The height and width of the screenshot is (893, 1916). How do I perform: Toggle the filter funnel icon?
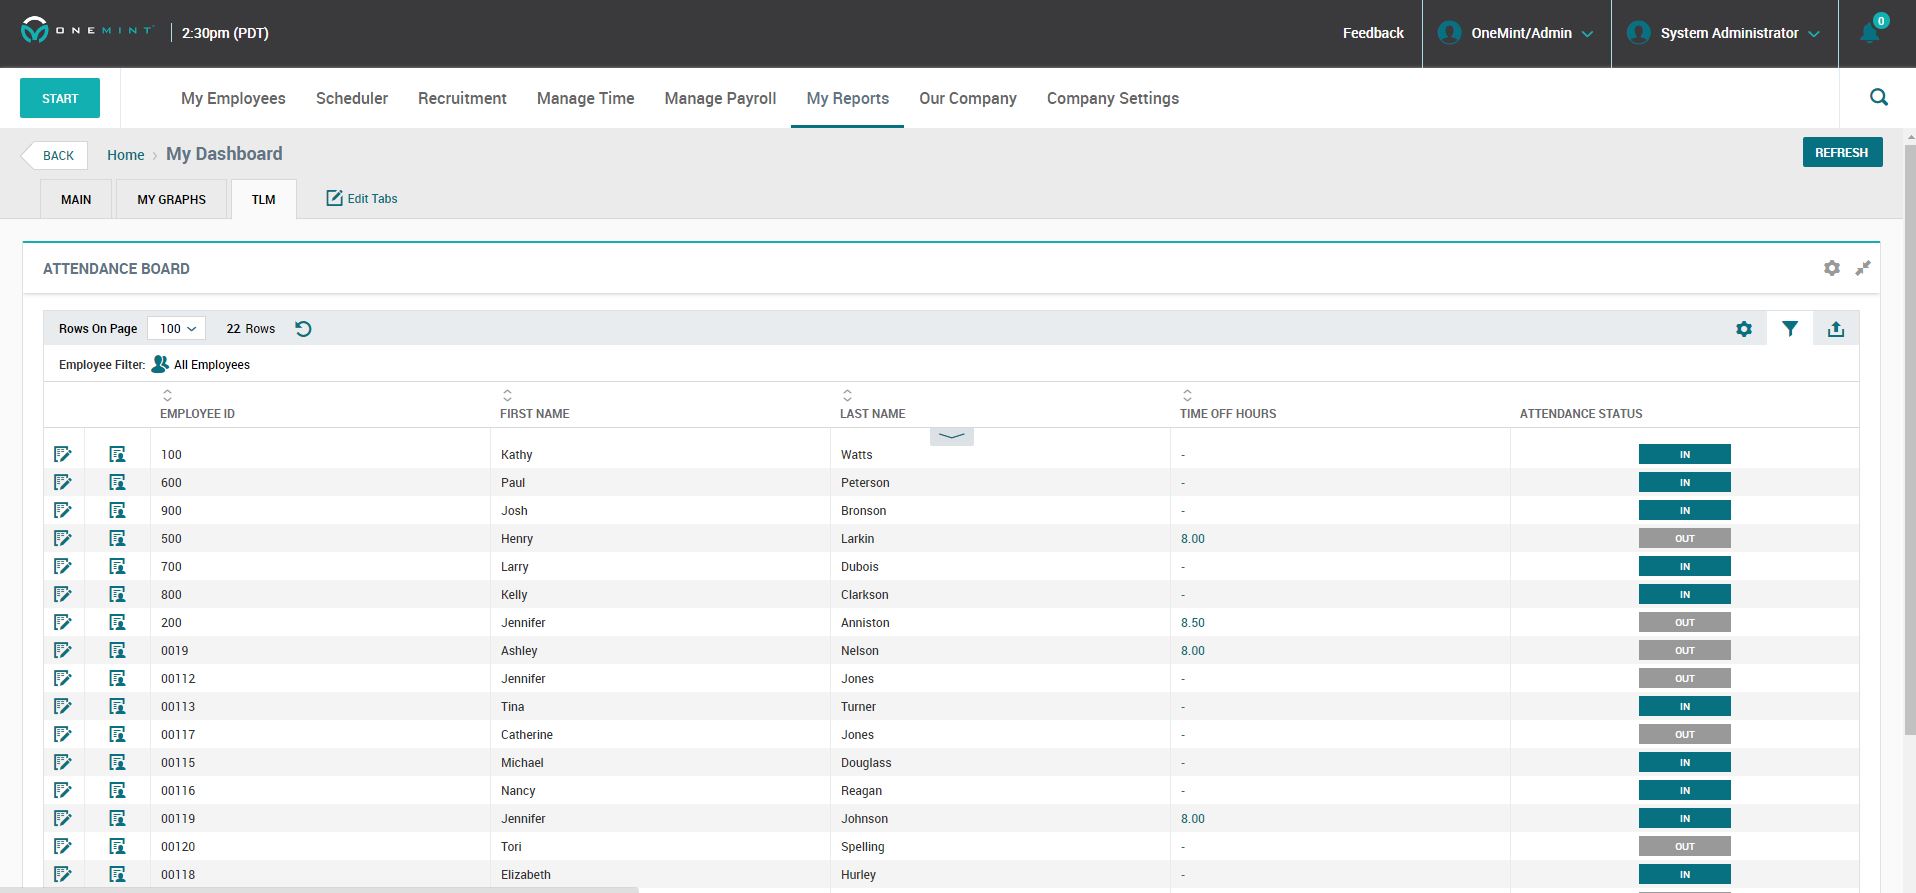1789,329
